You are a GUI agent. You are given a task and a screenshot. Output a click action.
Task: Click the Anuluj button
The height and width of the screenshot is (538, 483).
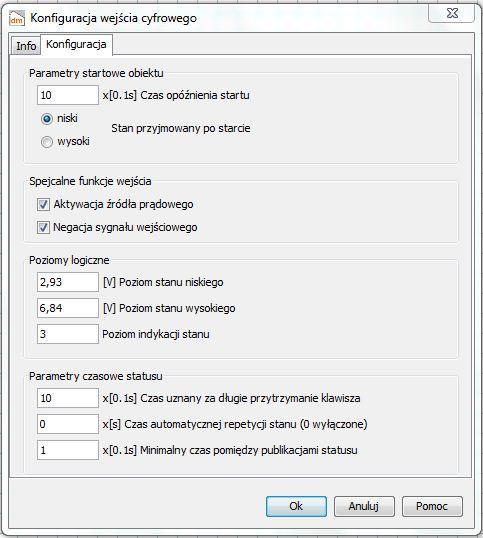(364, 506)
